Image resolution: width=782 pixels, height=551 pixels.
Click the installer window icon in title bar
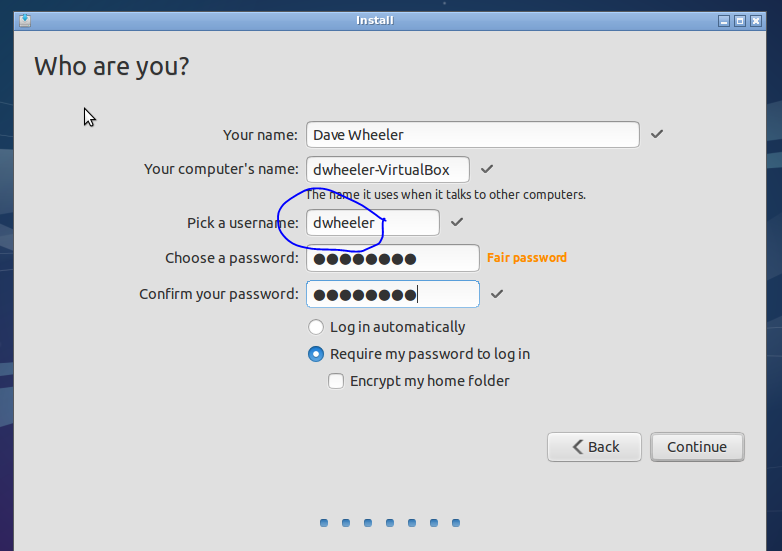24,20
